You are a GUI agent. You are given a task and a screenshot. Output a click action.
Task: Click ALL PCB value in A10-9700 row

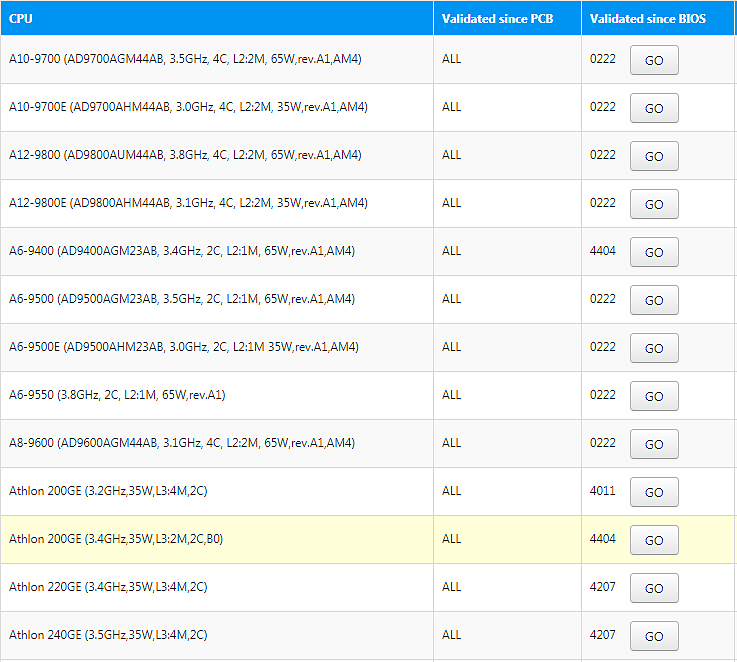[451, 59]
